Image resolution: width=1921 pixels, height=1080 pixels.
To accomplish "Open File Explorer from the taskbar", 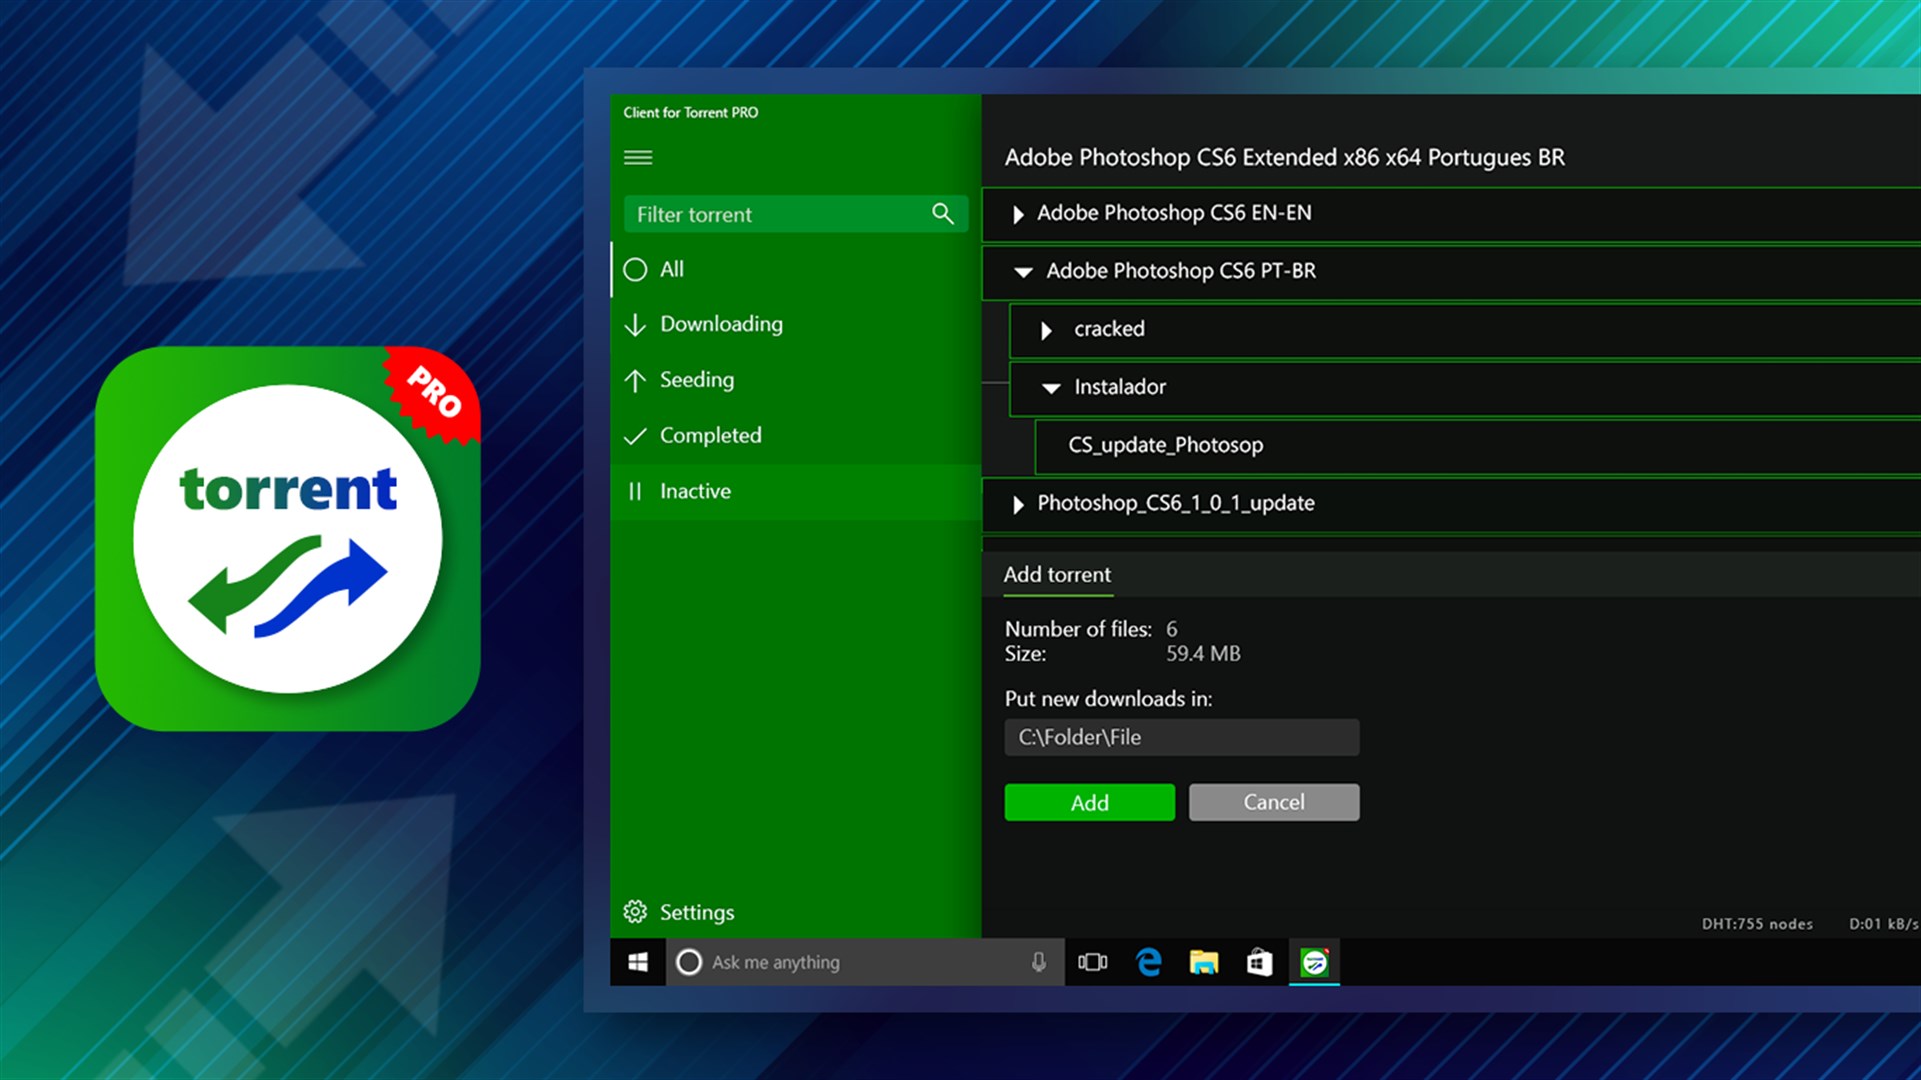I will coord(1203,962).
